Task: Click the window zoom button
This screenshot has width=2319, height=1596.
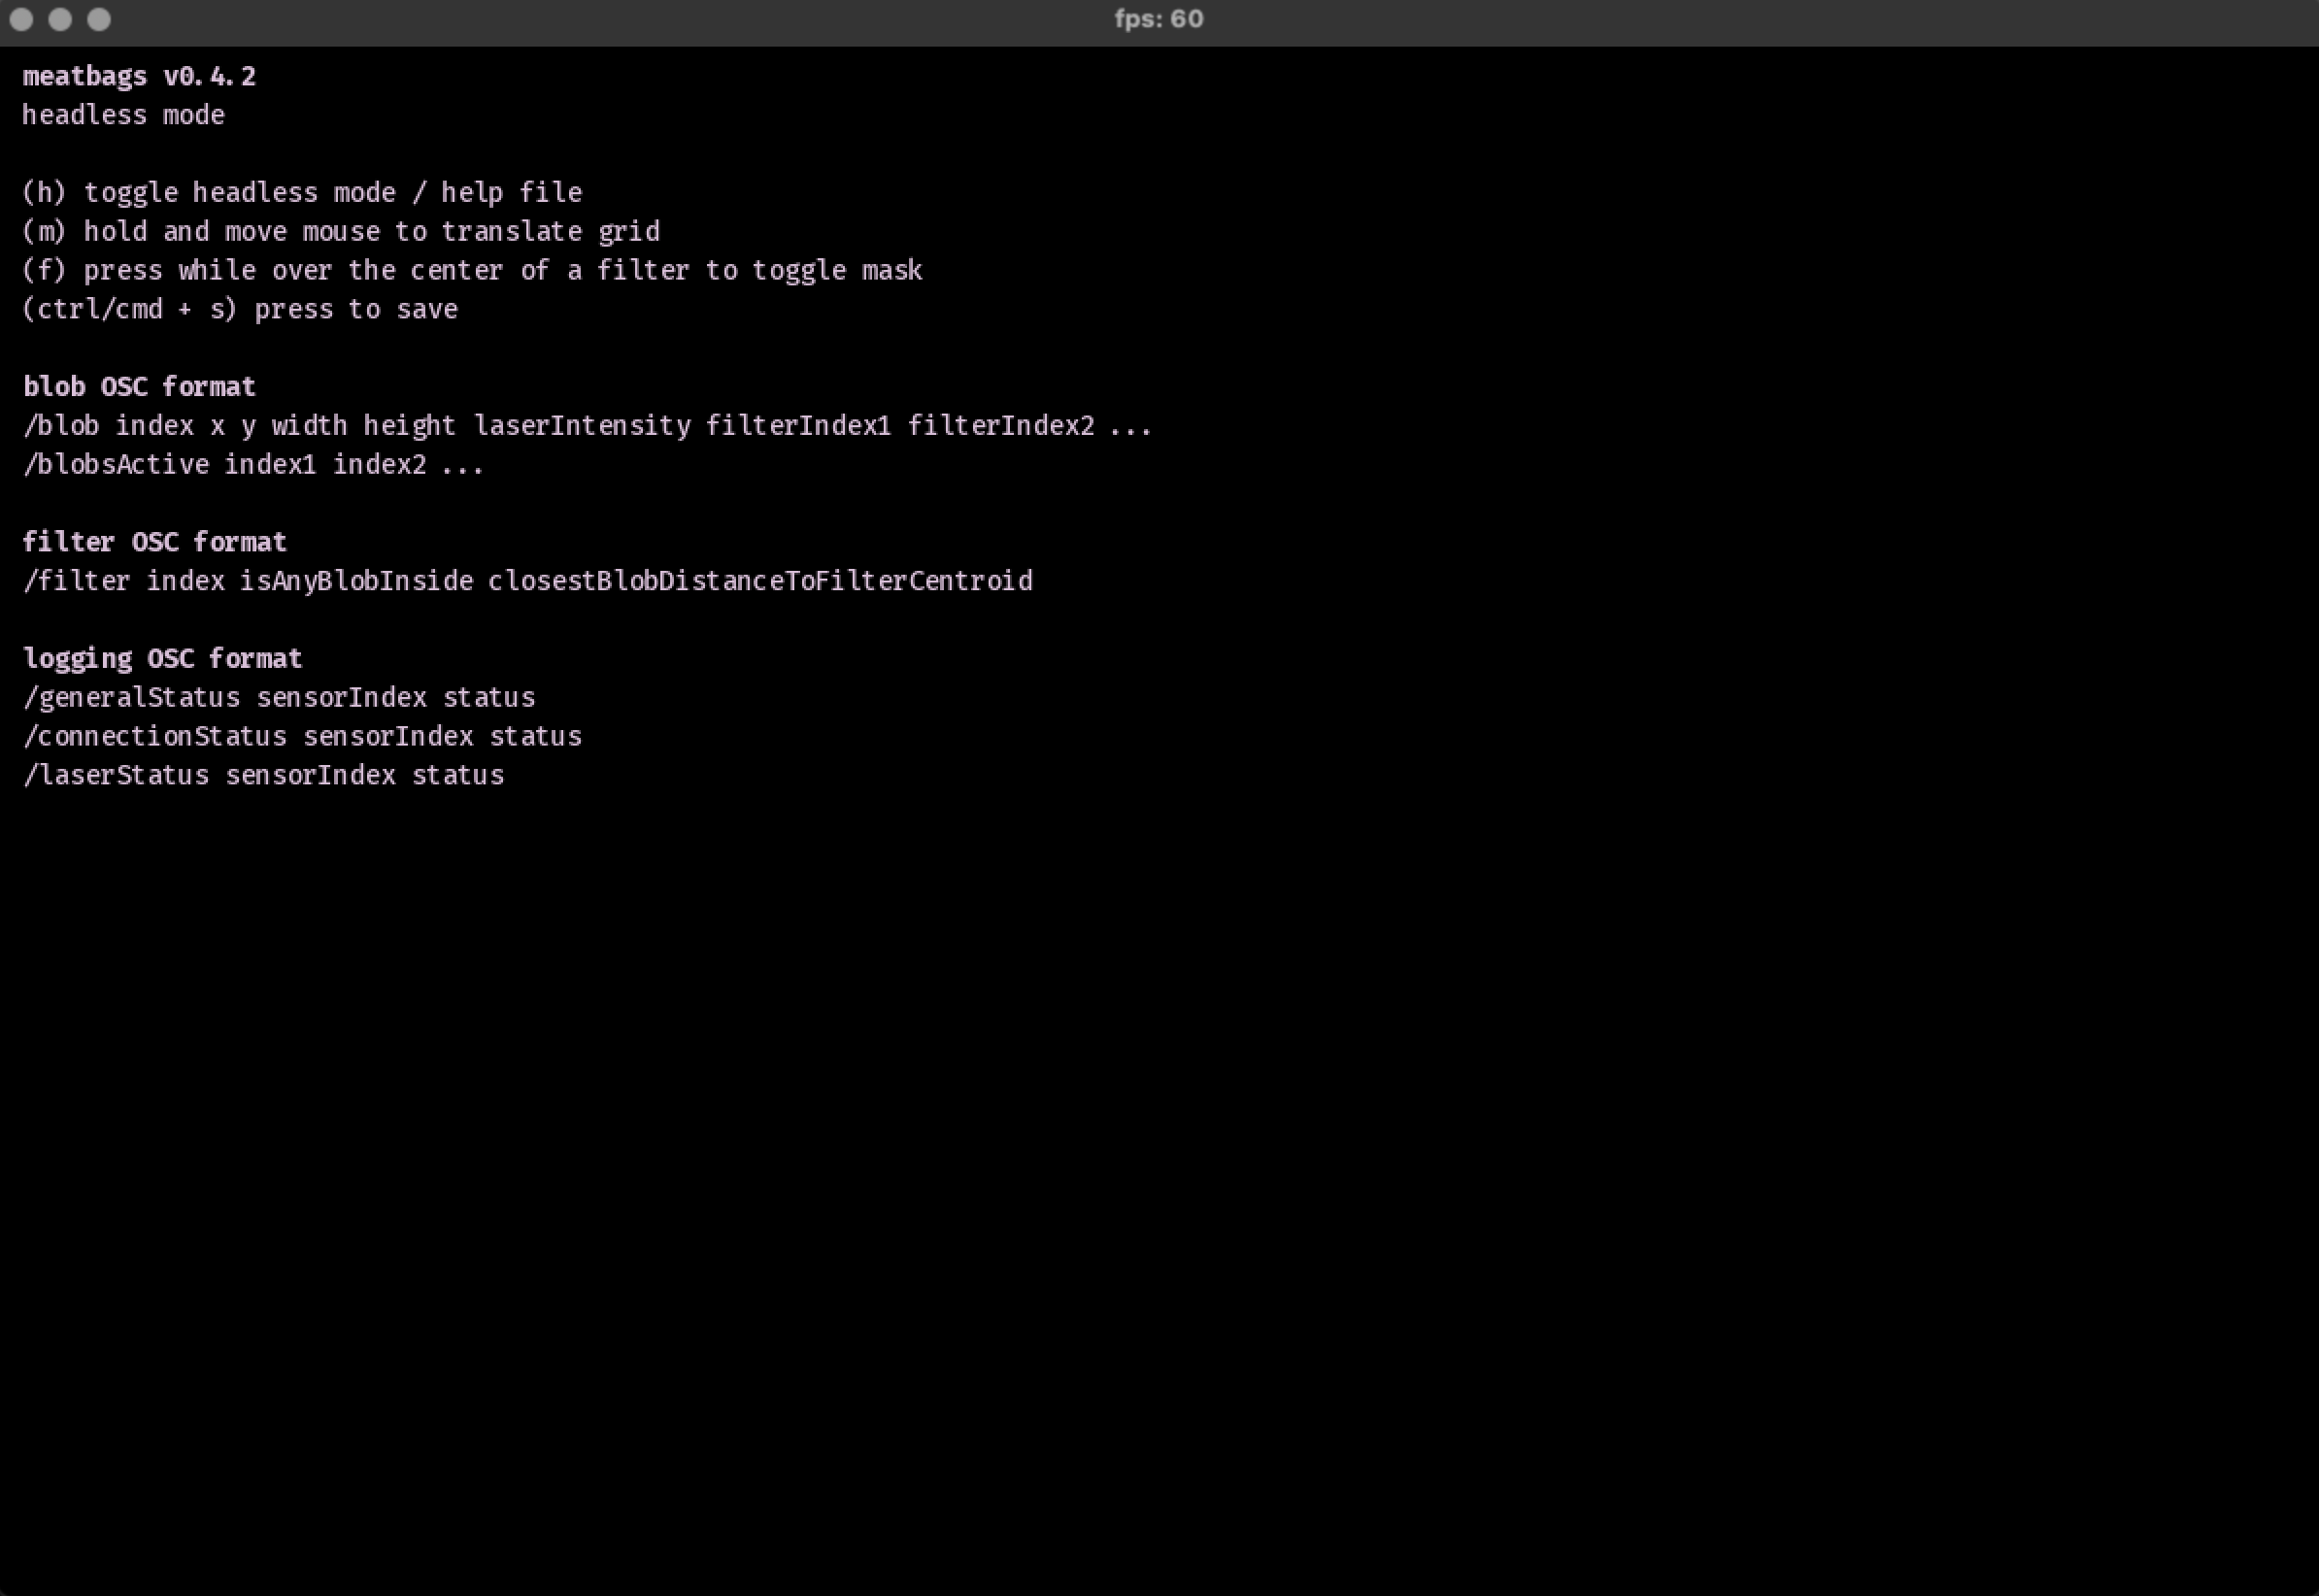Action: click(x=99, y=19)
